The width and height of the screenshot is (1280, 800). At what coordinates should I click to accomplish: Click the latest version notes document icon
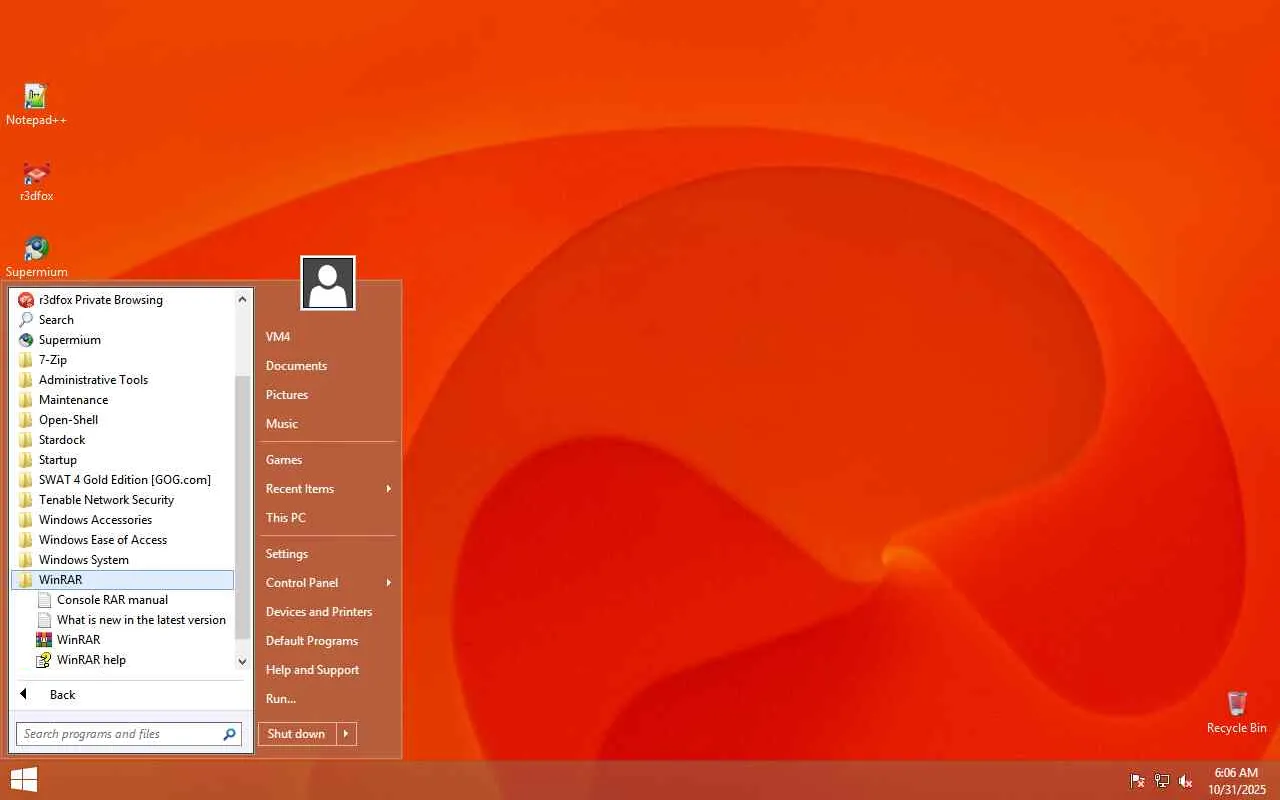(x=44, y=620)
